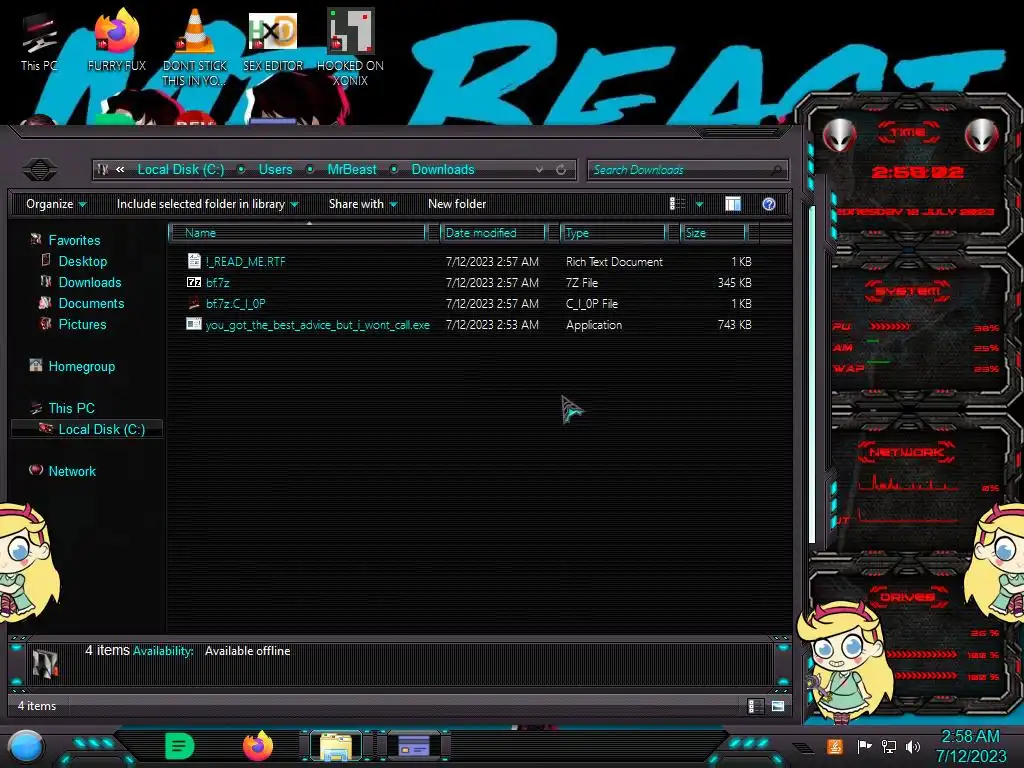
Task: Open the green notes app in the taskbar
Action: point(180,746)
